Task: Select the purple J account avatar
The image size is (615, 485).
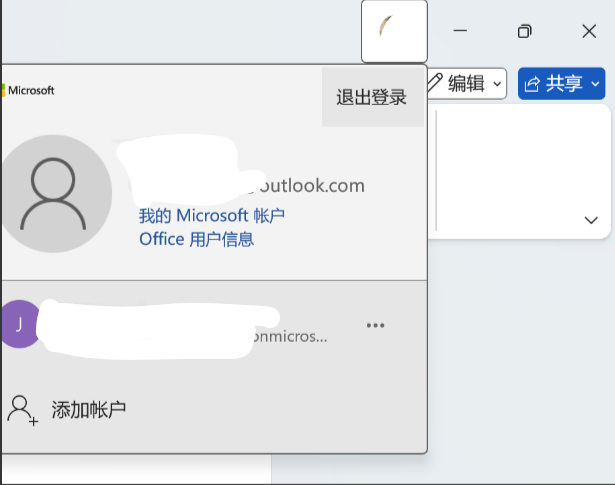Action: pos(20,324)
